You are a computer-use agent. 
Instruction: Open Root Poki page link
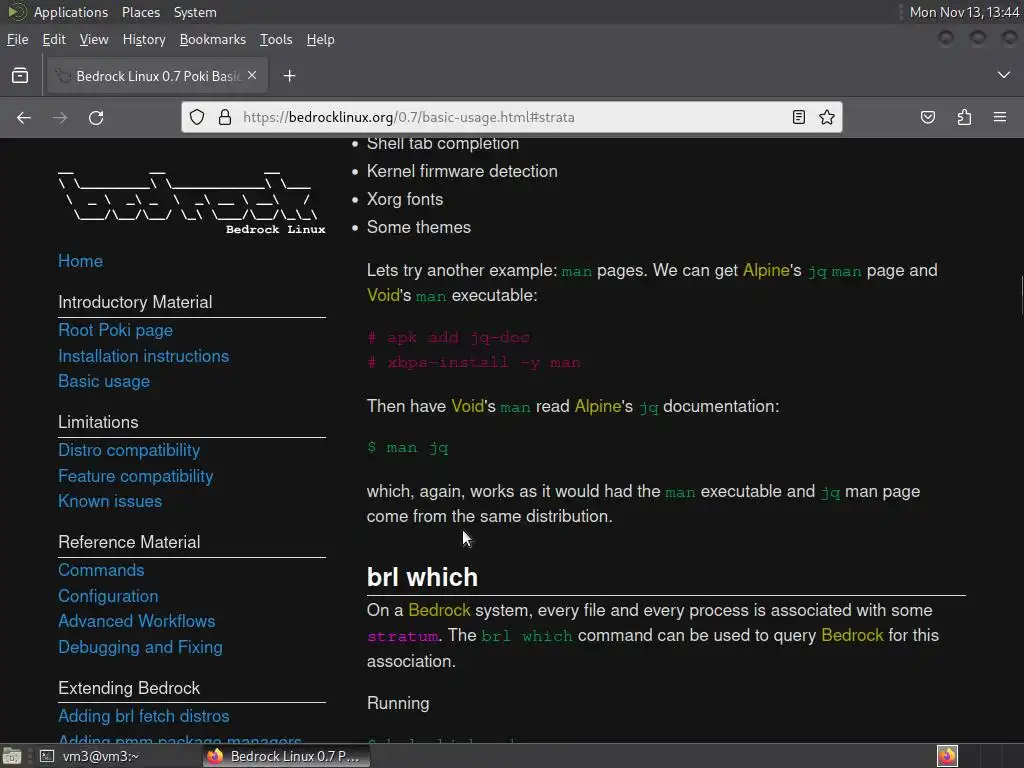coord(116,330)
